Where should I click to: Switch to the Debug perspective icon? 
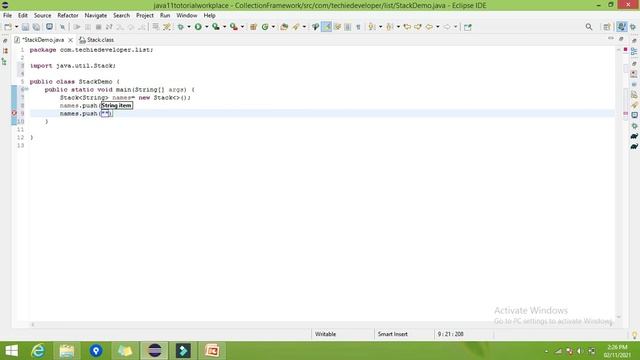(x=633, y=27)
